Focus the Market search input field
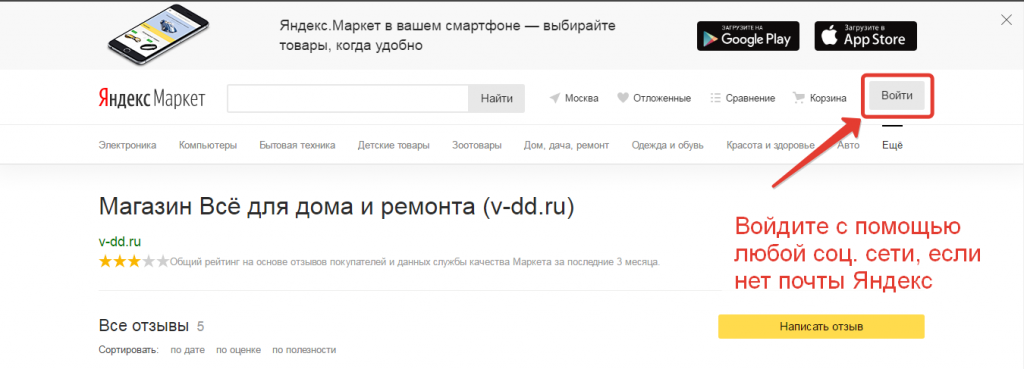 coord(348,99)
